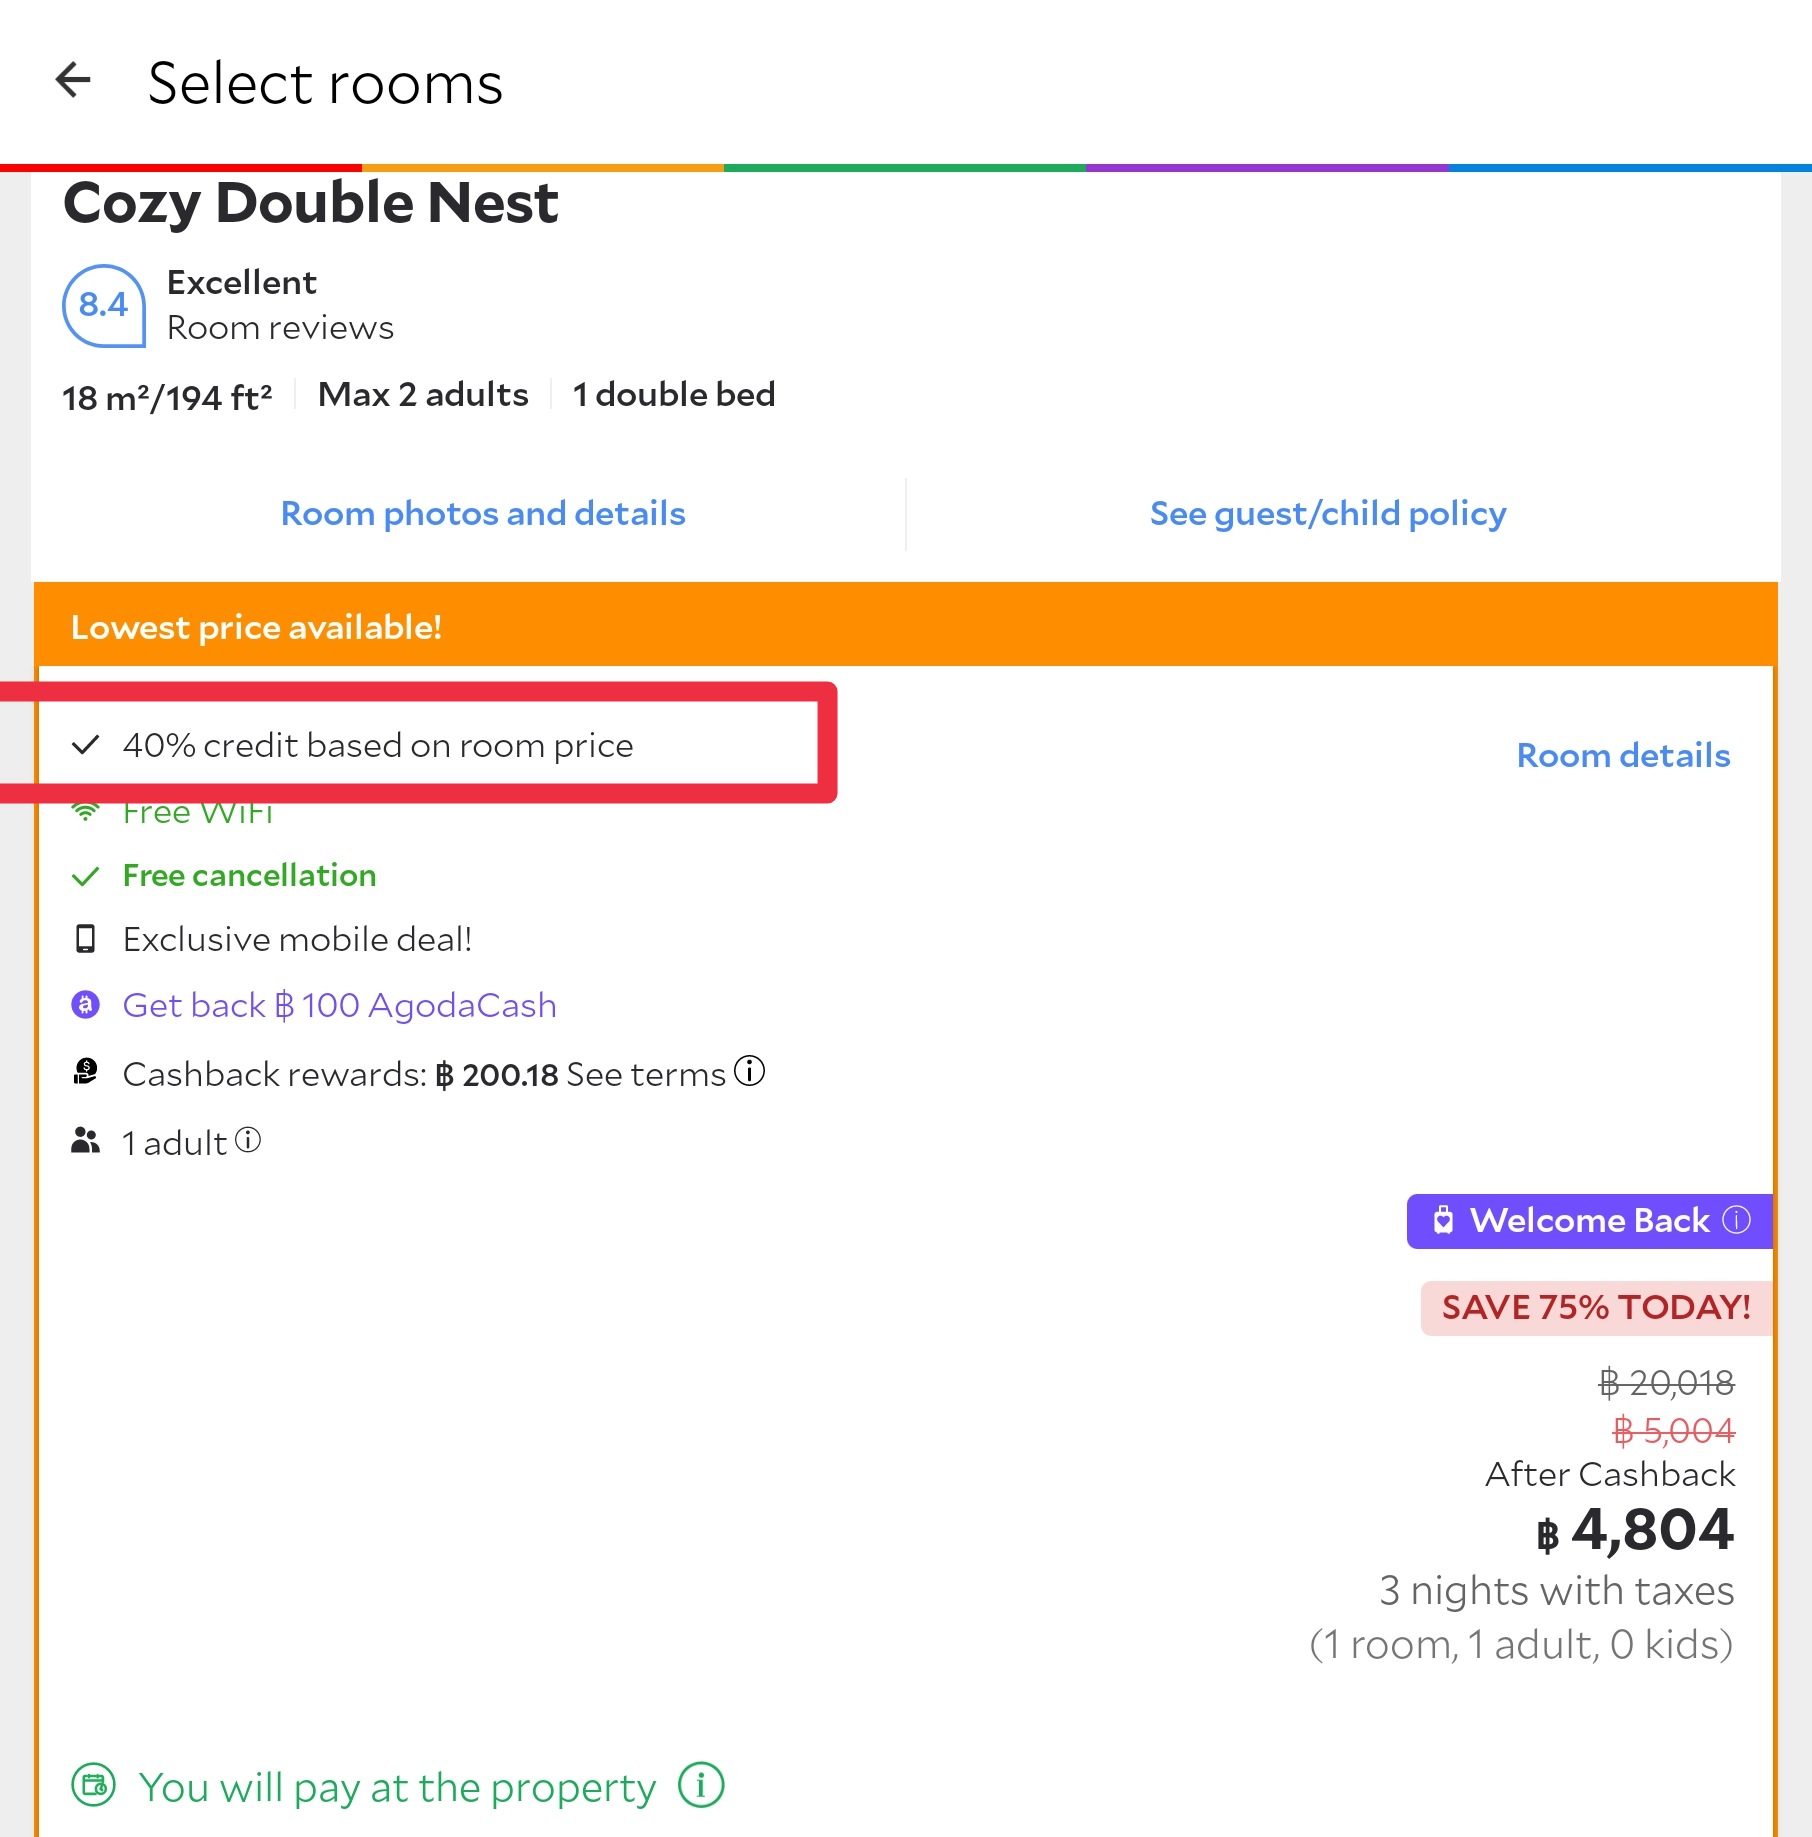The image size is (1812, 1837).
Task: Tap the 8.4 review score badge
Action: (x=104, y=305)
